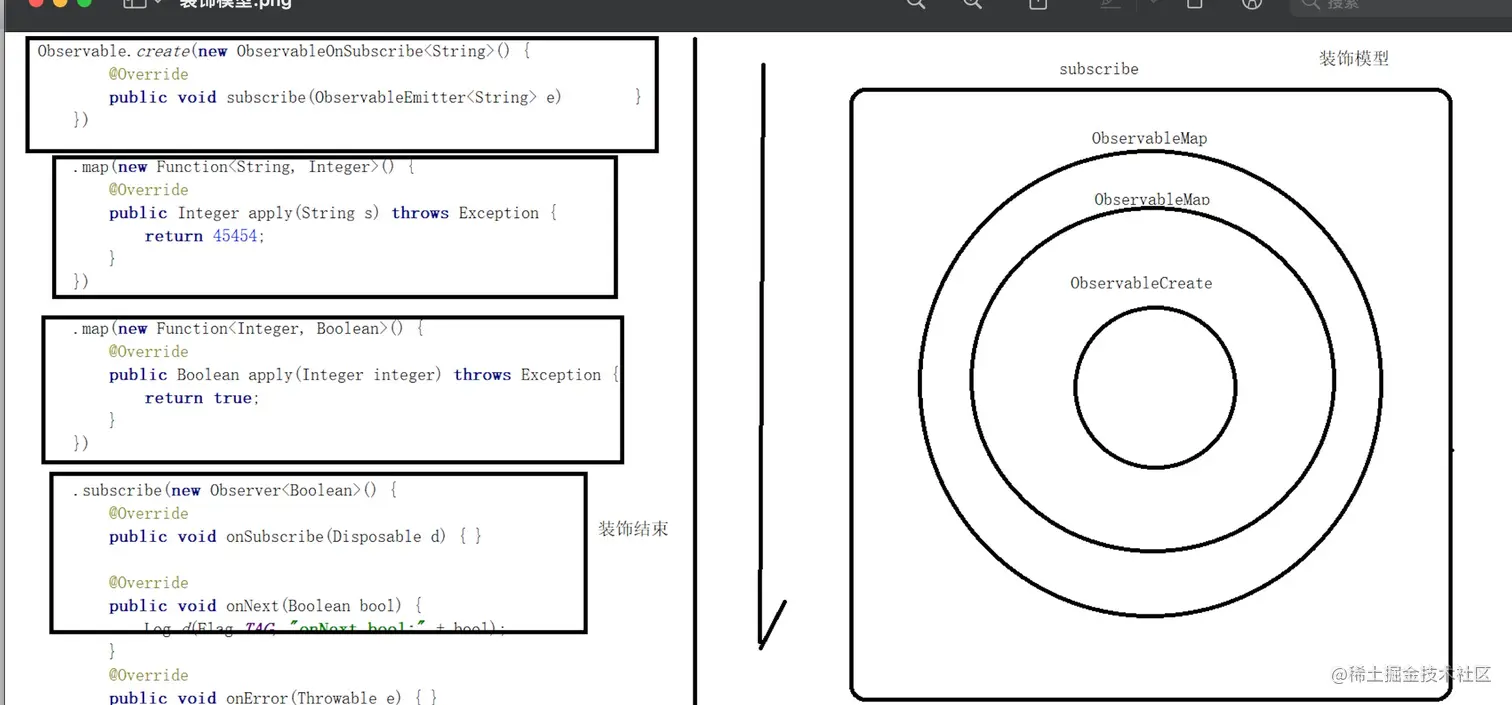
Task: Click the ".map(new Function<String, Integer>() {" line
Action: coord(243,167)
